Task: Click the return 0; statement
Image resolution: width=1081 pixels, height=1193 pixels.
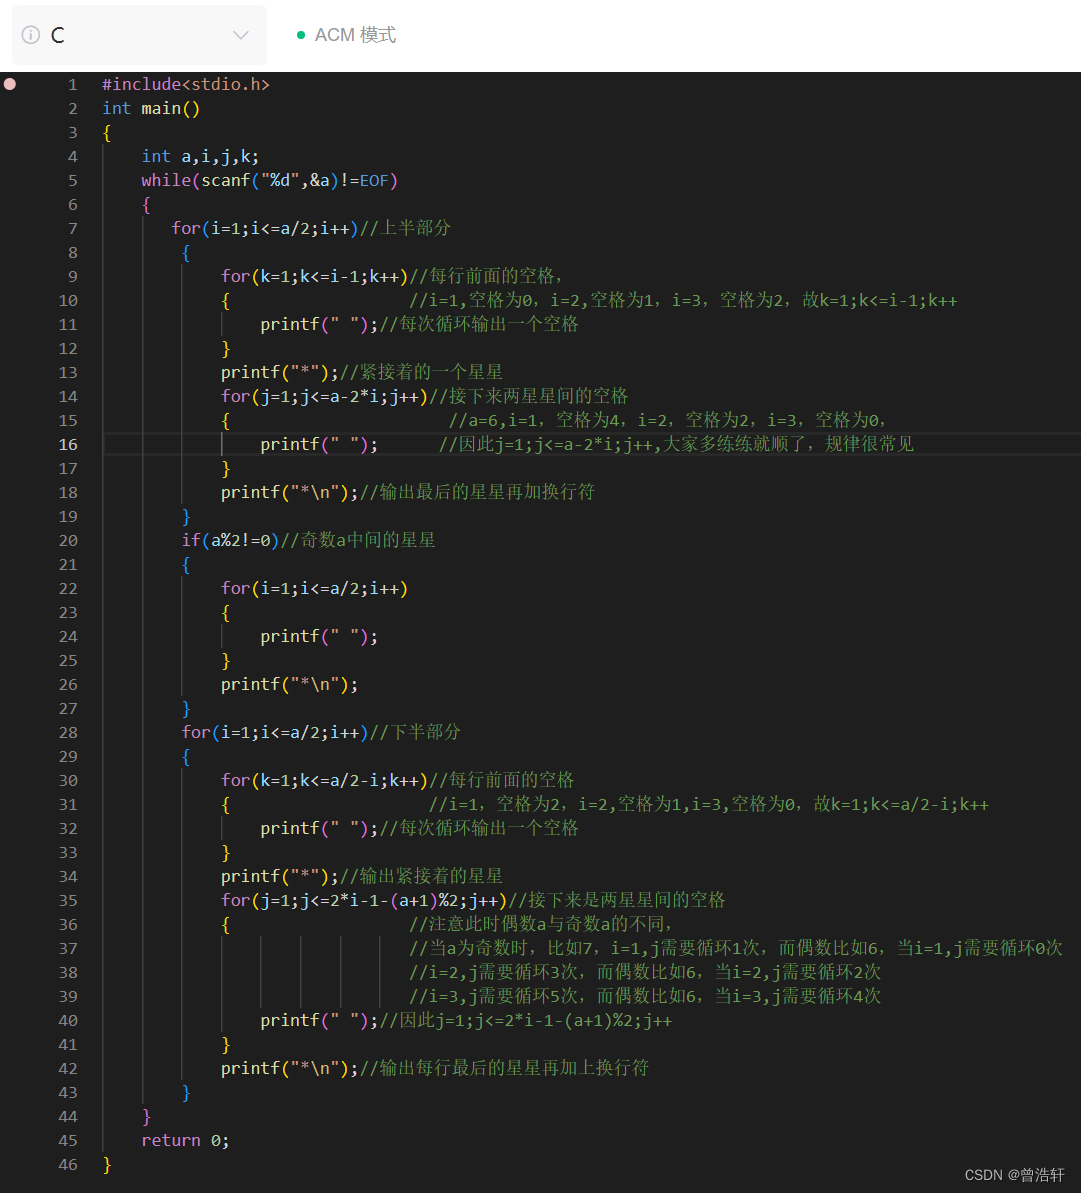Action: pos(185,1140)
